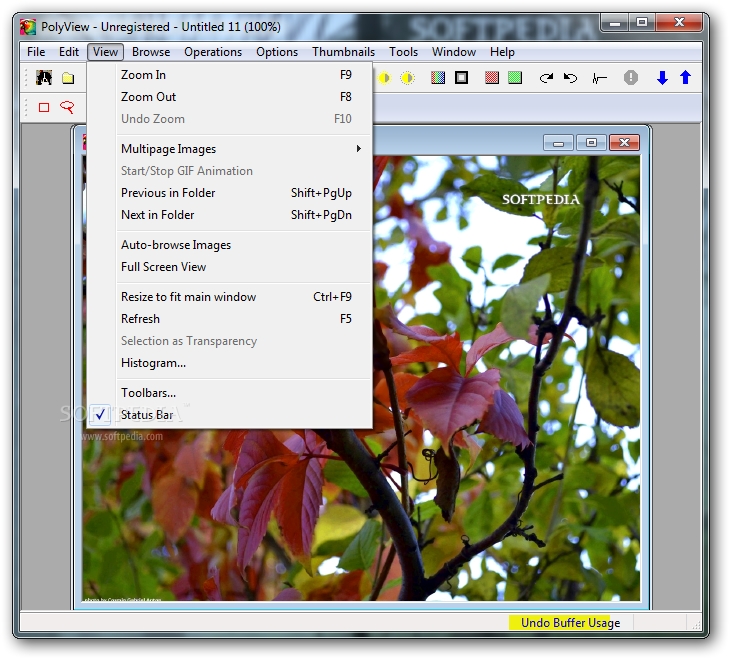
Task: Select the red rectangle selection tool
Action: tap(44, 108)
